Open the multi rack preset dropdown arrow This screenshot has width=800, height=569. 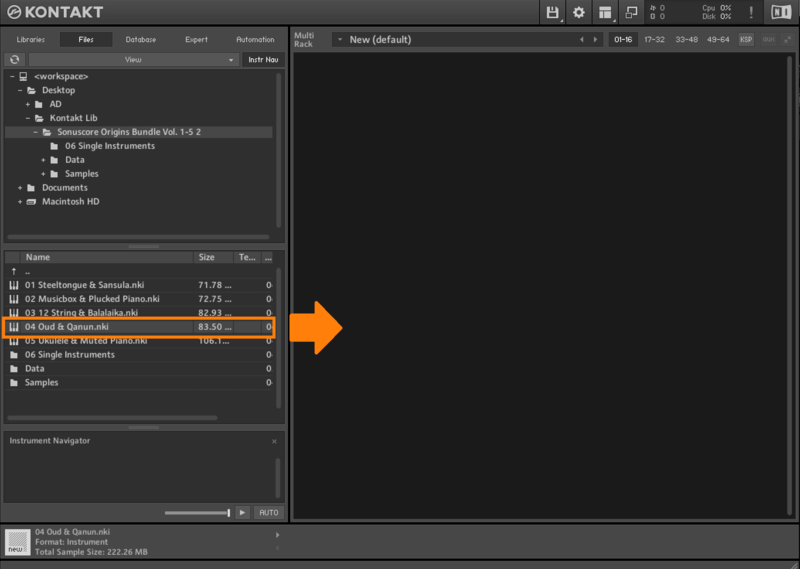click(339, 39)
